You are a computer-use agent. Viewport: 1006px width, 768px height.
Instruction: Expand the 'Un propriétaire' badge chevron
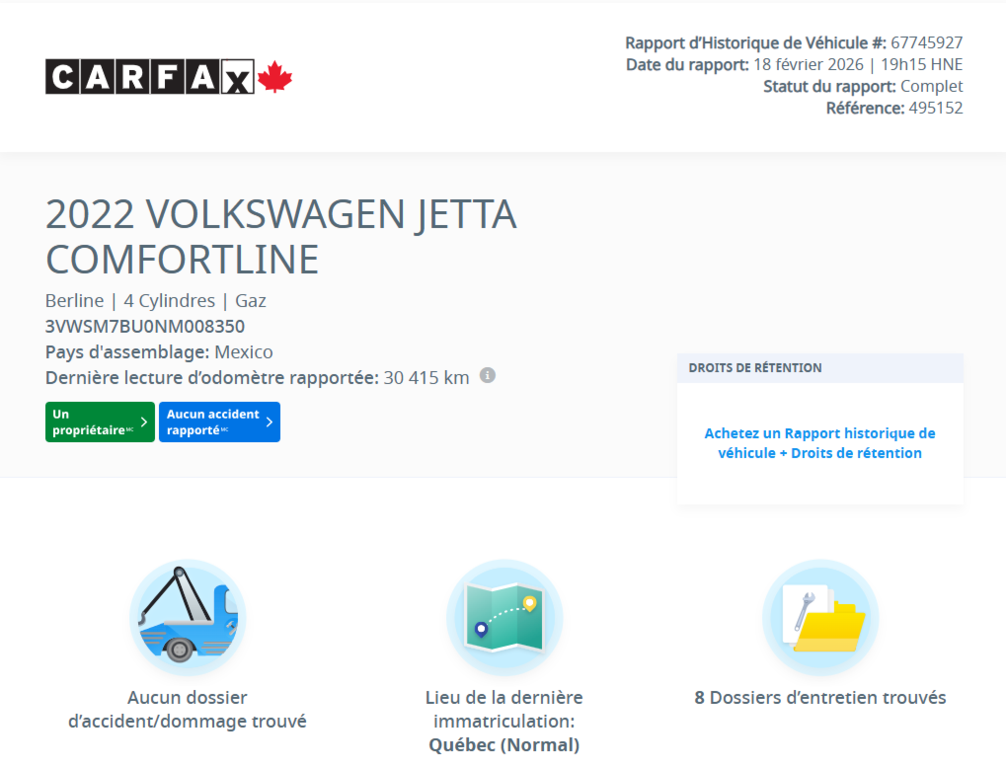144,421
